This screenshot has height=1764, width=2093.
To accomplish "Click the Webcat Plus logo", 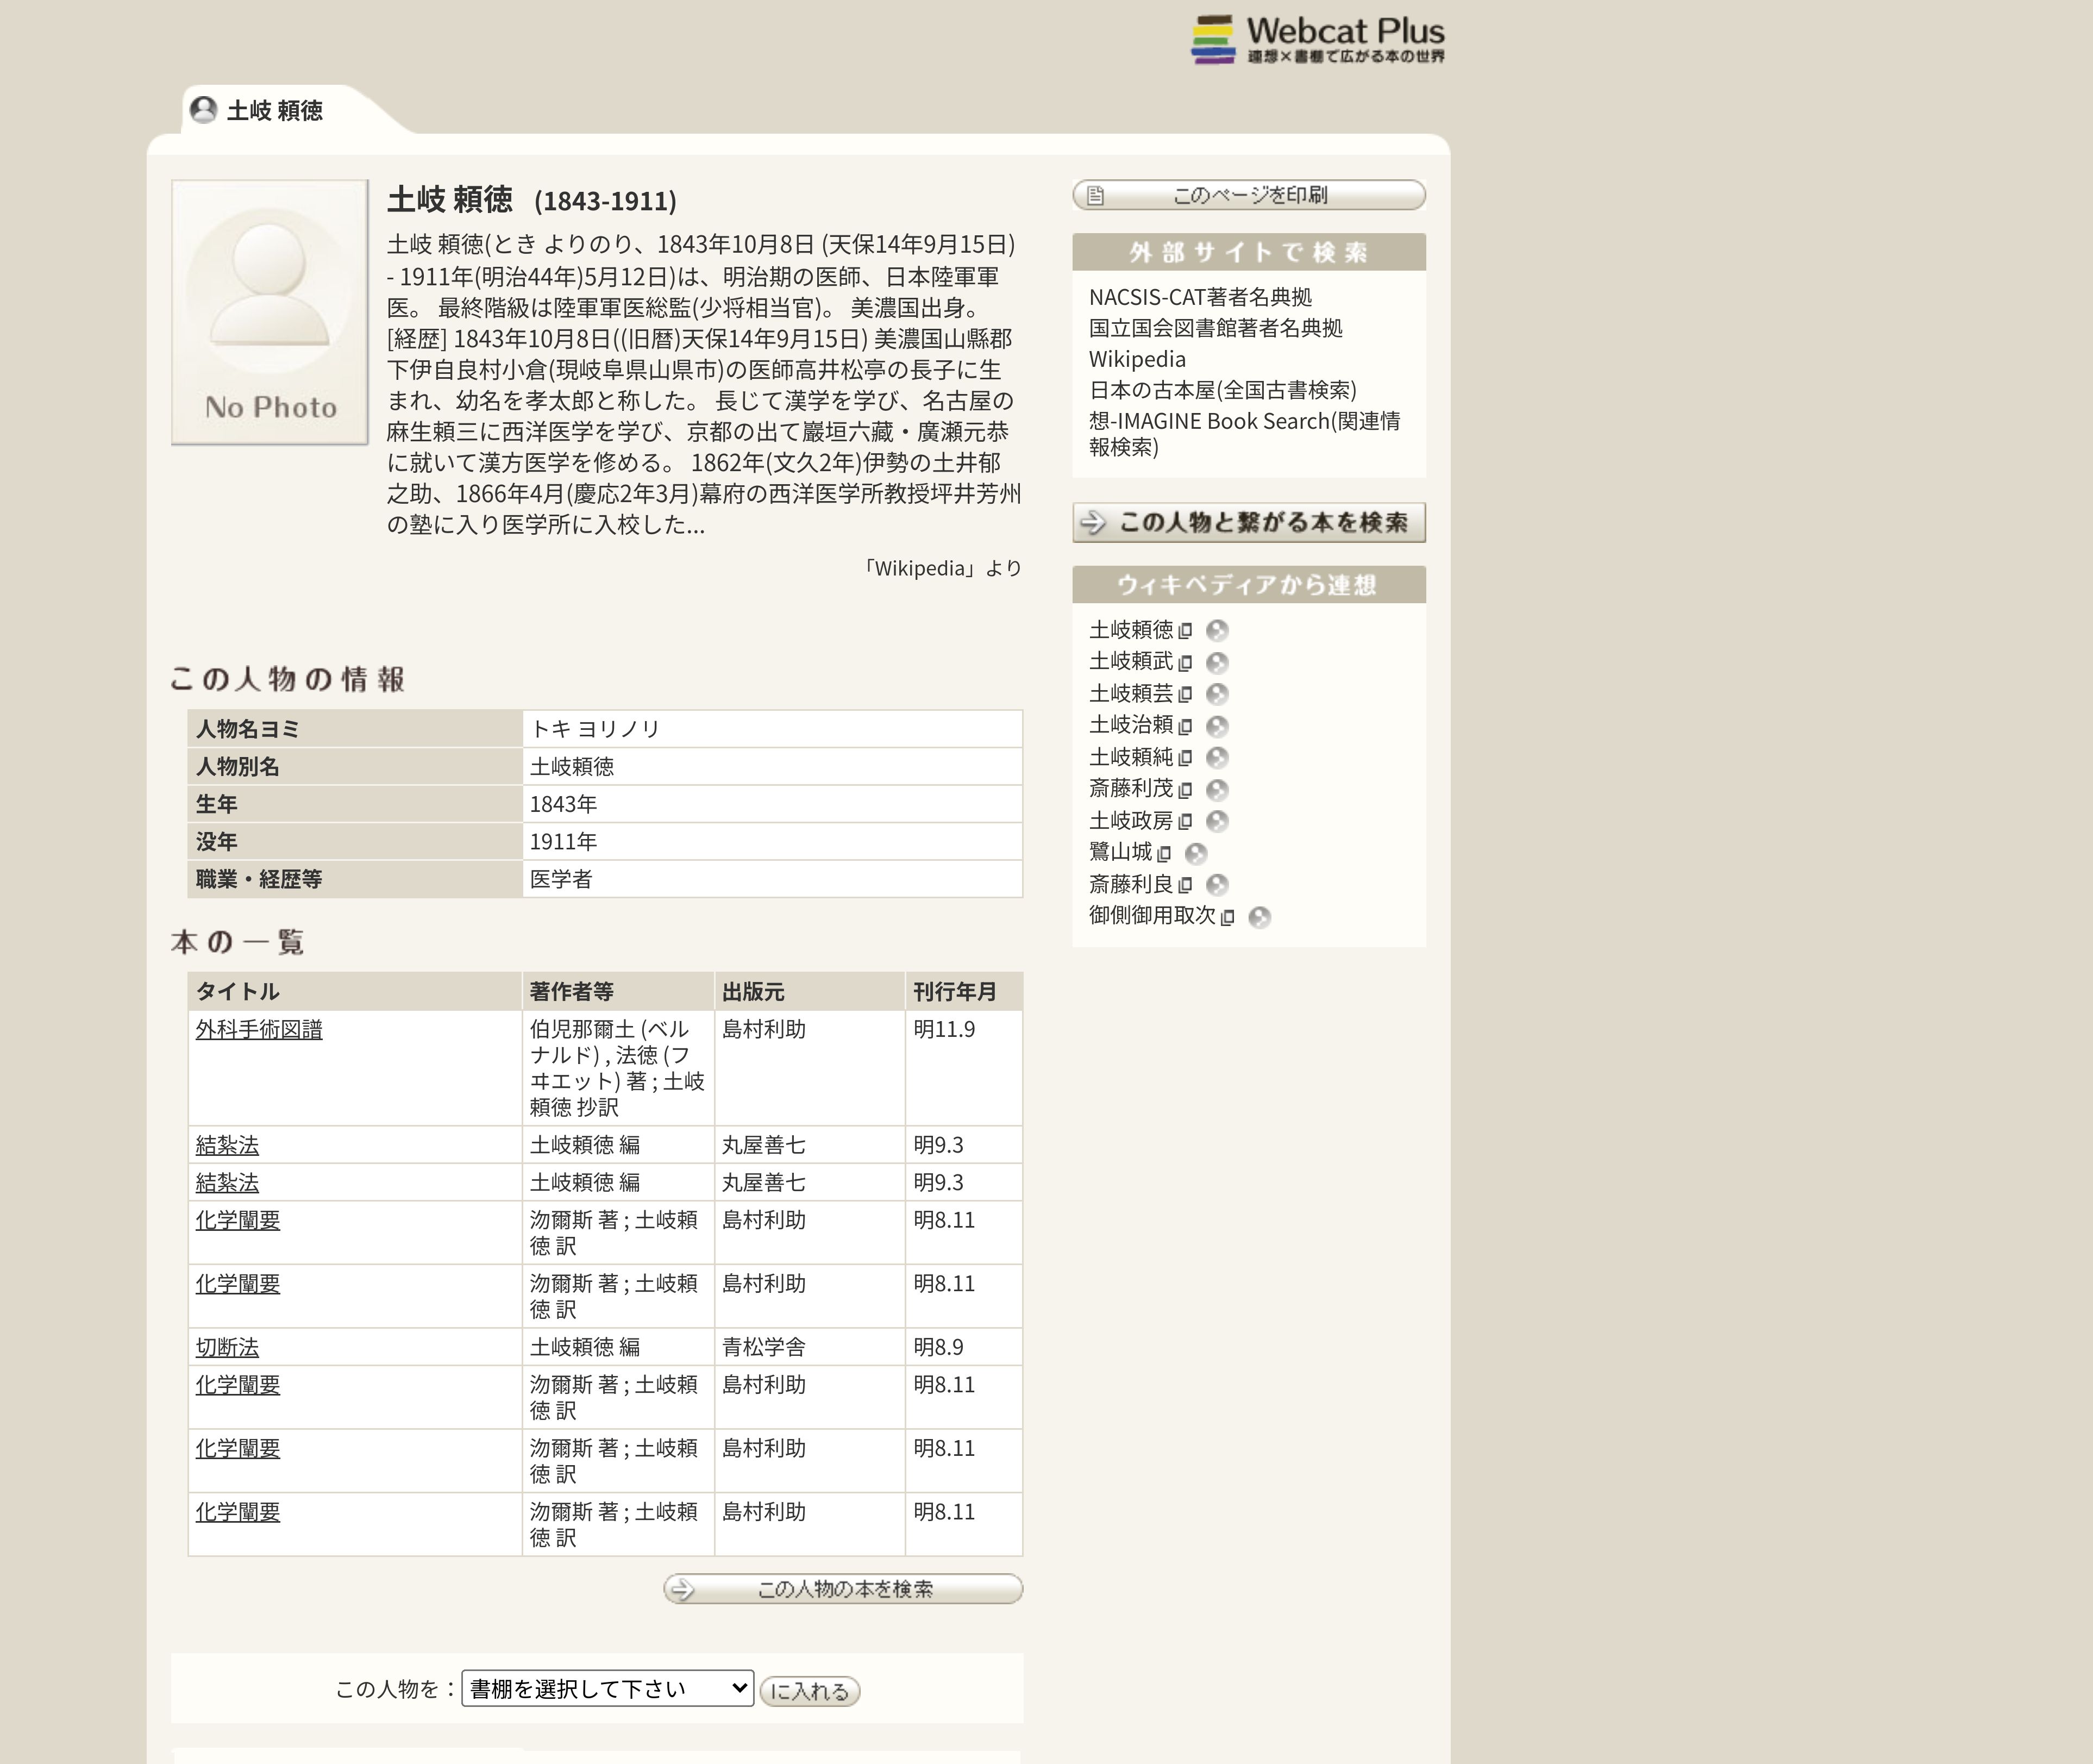I will point(1317,40).
